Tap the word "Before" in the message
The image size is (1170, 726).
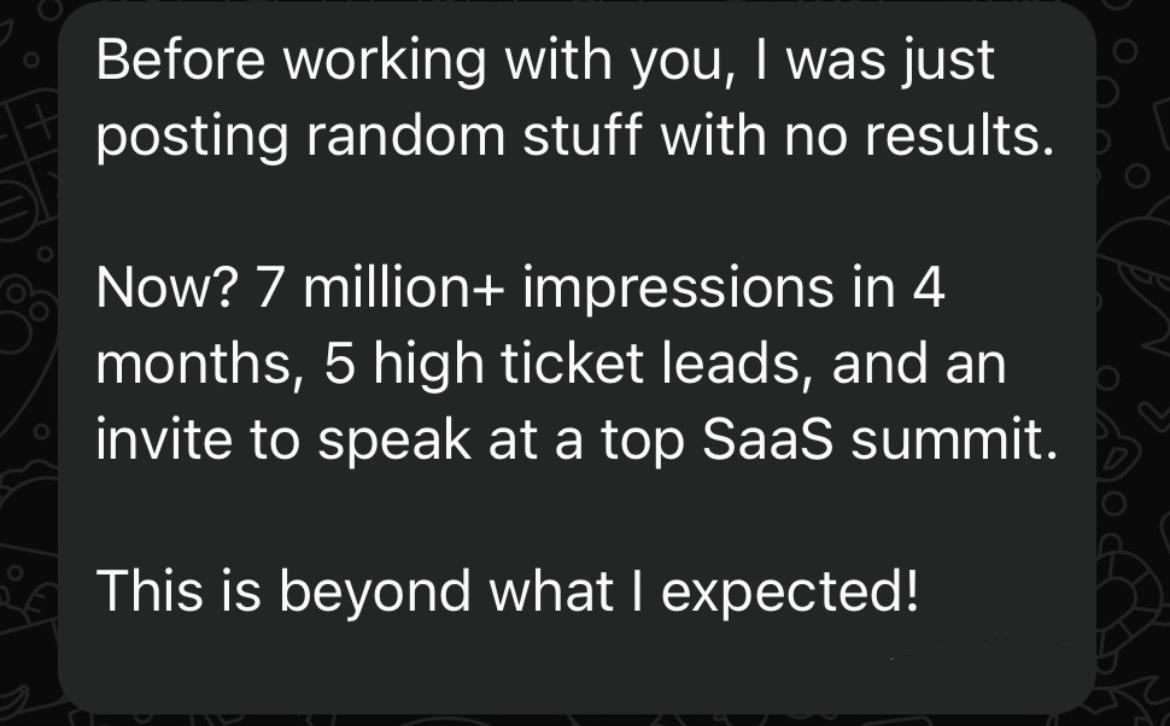click(181, 59)
